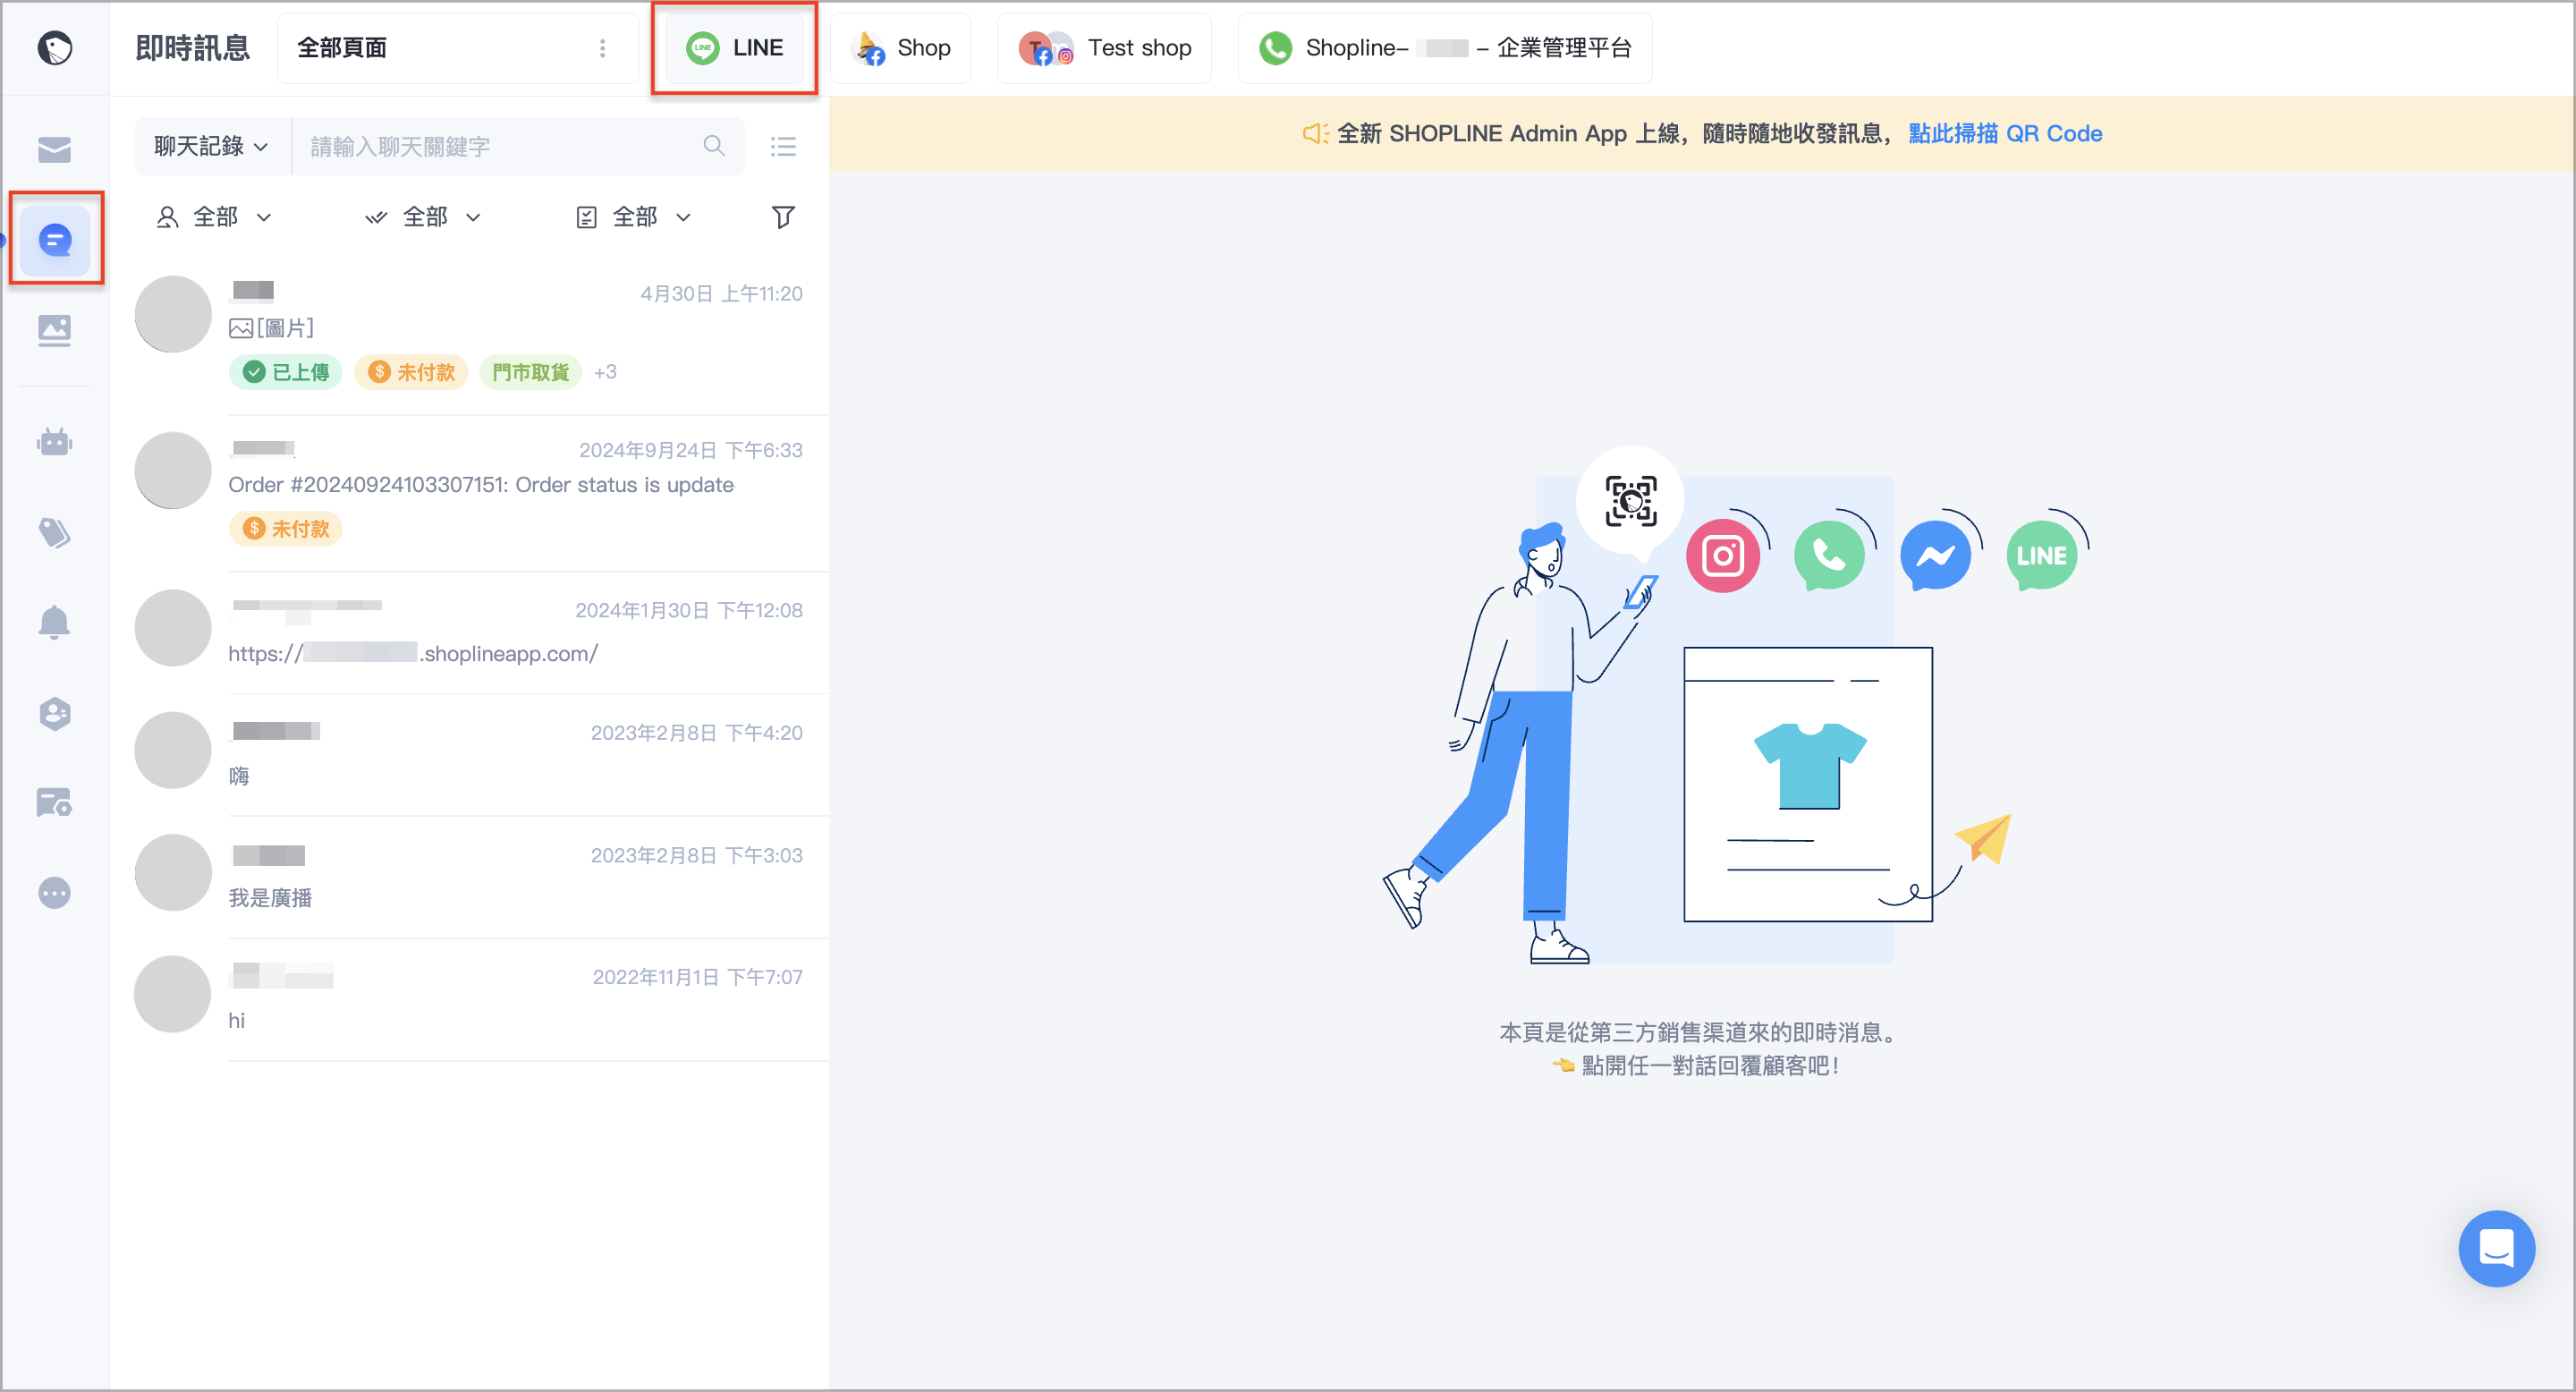Screen dimensions: 2576x1392
Task: Switch to the Shop channel tab
Action: click(900, 48)
